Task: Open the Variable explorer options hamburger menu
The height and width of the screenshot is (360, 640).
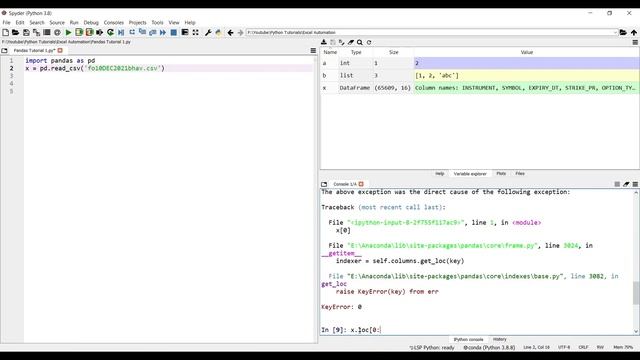Action: [635, 42]
